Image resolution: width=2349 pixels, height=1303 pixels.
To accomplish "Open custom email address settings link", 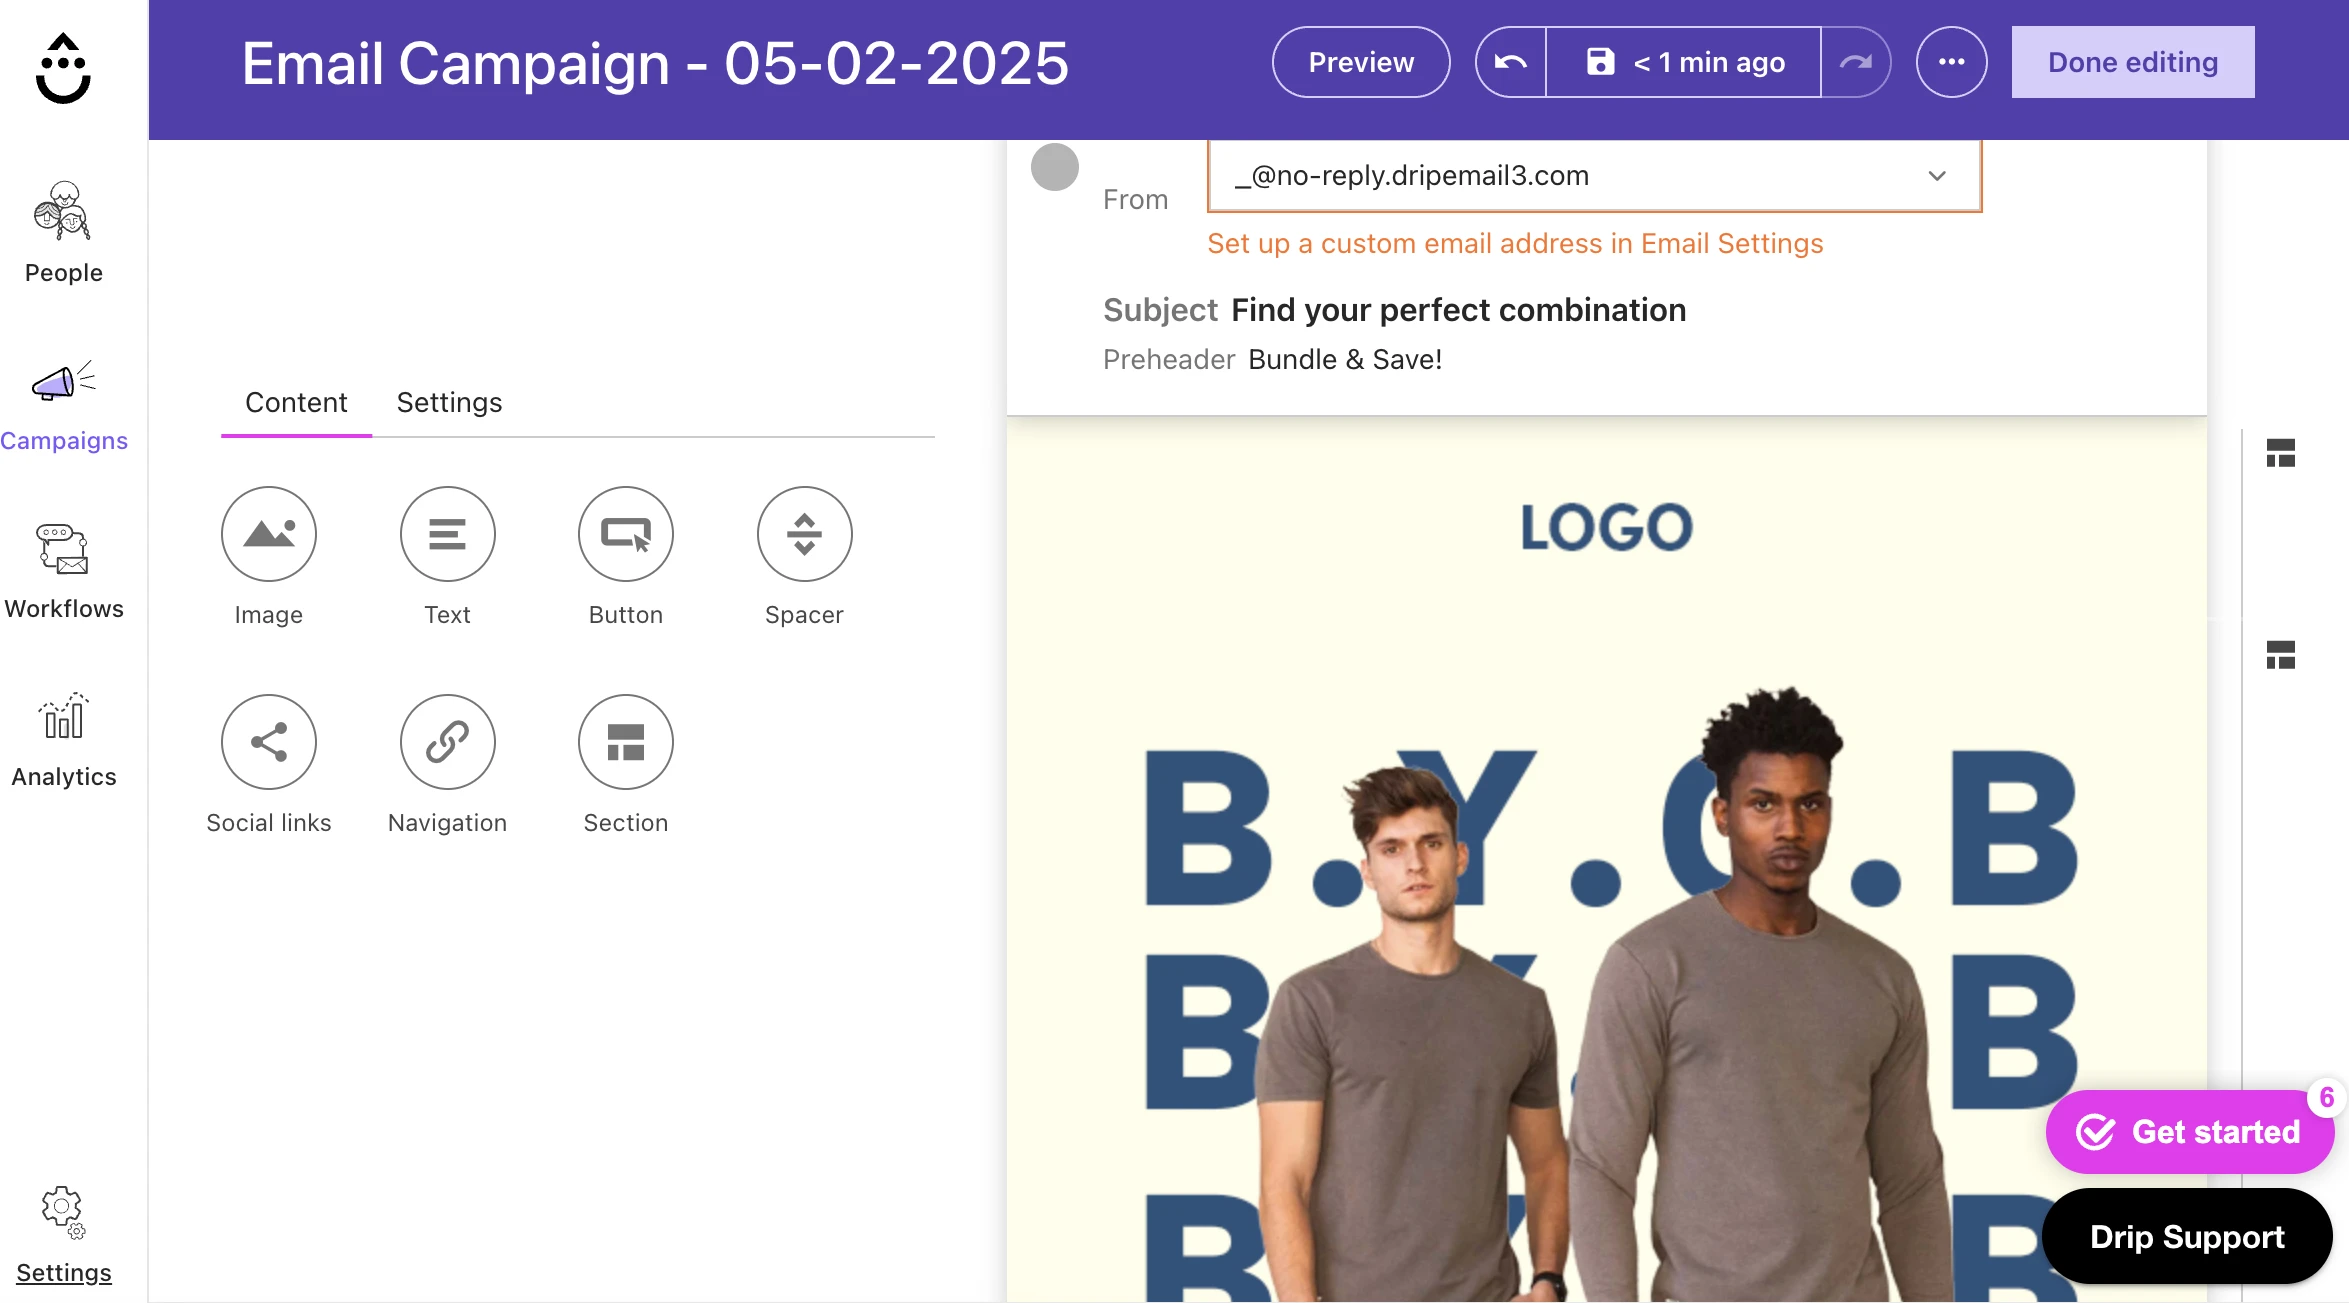I will pos(1514,244).
